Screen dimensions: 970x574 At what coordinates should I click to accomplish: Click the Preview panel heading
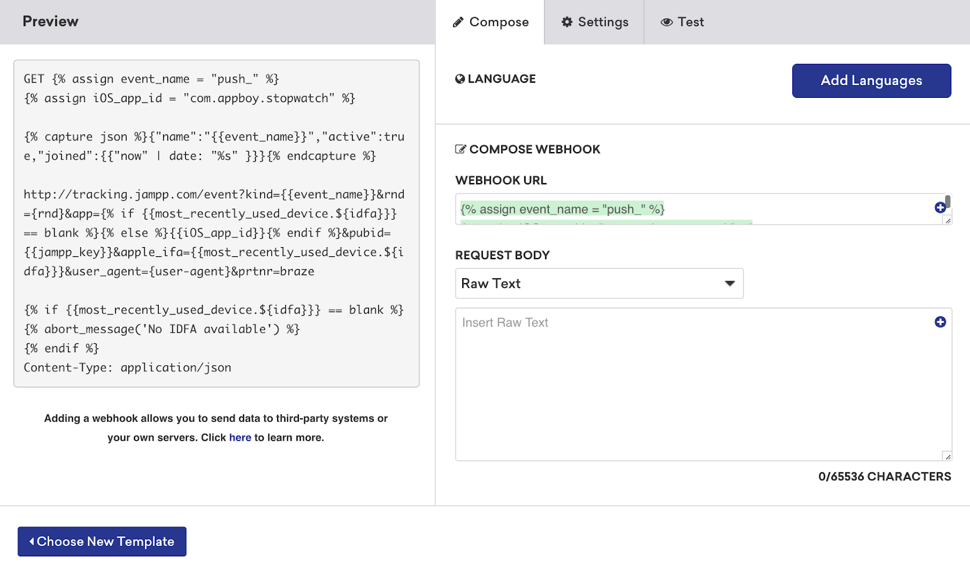[51, 21]
